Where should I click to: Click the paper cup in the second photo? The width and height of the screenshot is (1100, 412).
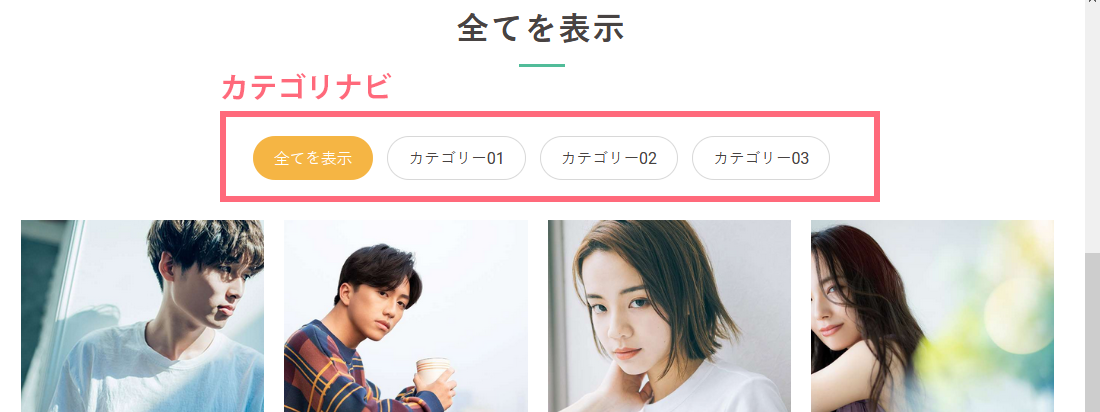[433, 371]
